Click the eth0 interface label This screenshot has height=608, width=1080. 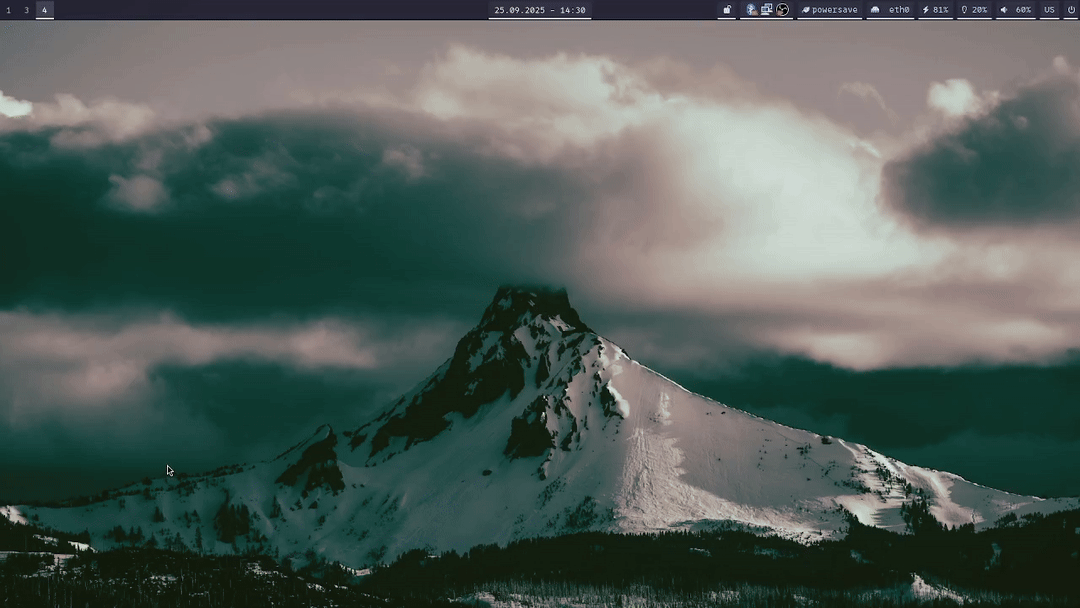[x=899, y=10]
